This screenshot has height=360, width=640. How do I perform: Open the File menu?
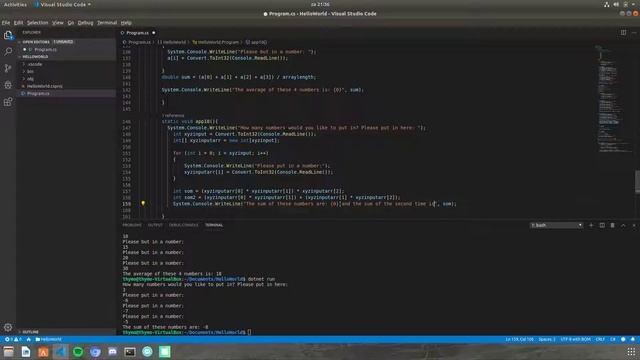(x=6, y=23)
